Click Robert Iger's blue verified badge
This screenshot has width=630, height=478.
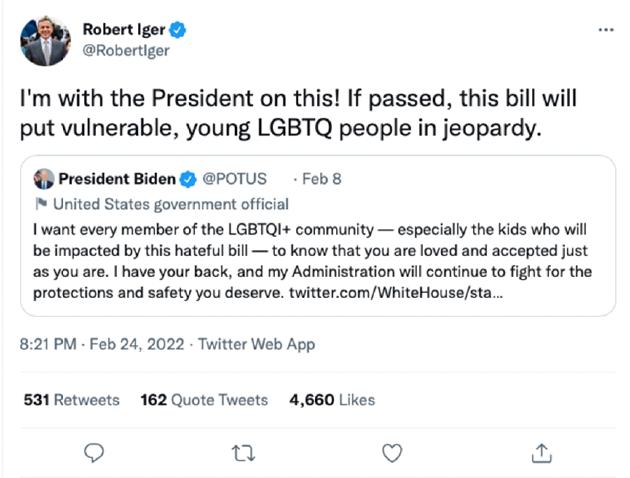pyautogui.click(x=178, y=30)
